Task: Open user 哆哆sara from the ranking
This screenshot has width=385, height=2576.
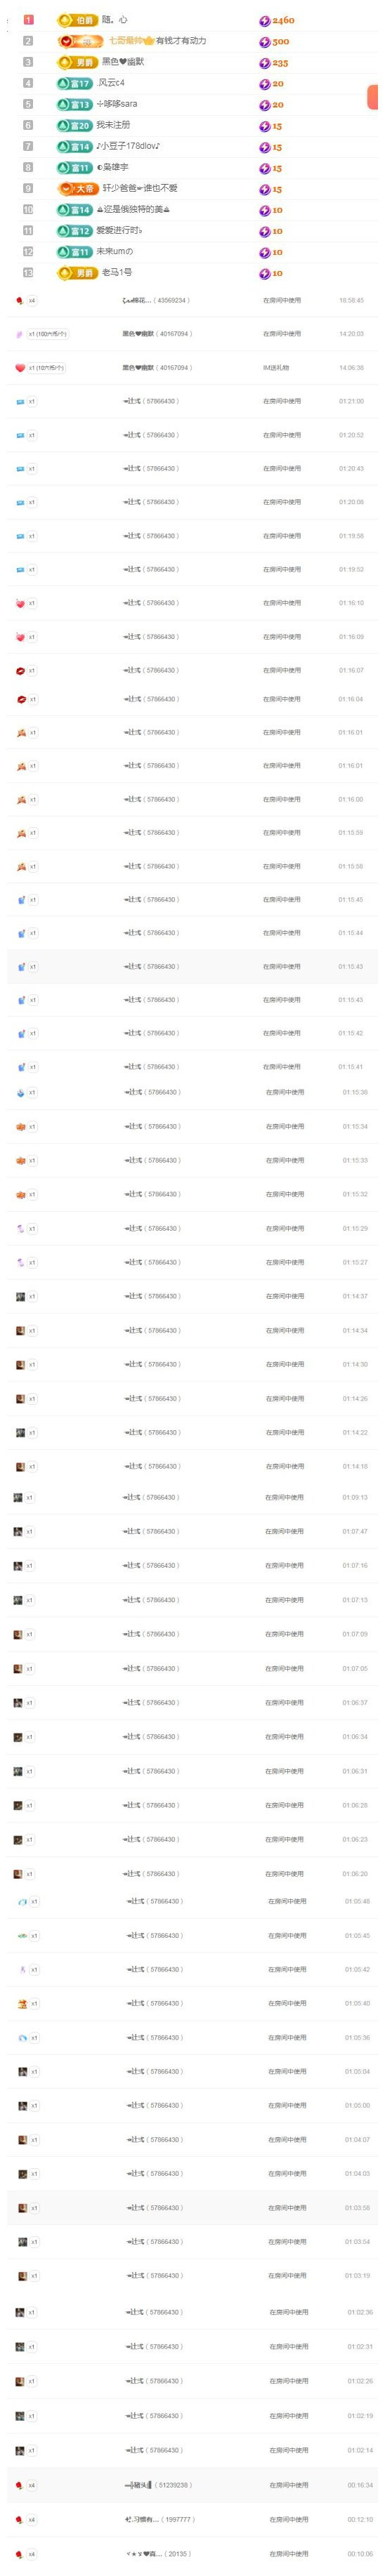Action: click(117, 104)
